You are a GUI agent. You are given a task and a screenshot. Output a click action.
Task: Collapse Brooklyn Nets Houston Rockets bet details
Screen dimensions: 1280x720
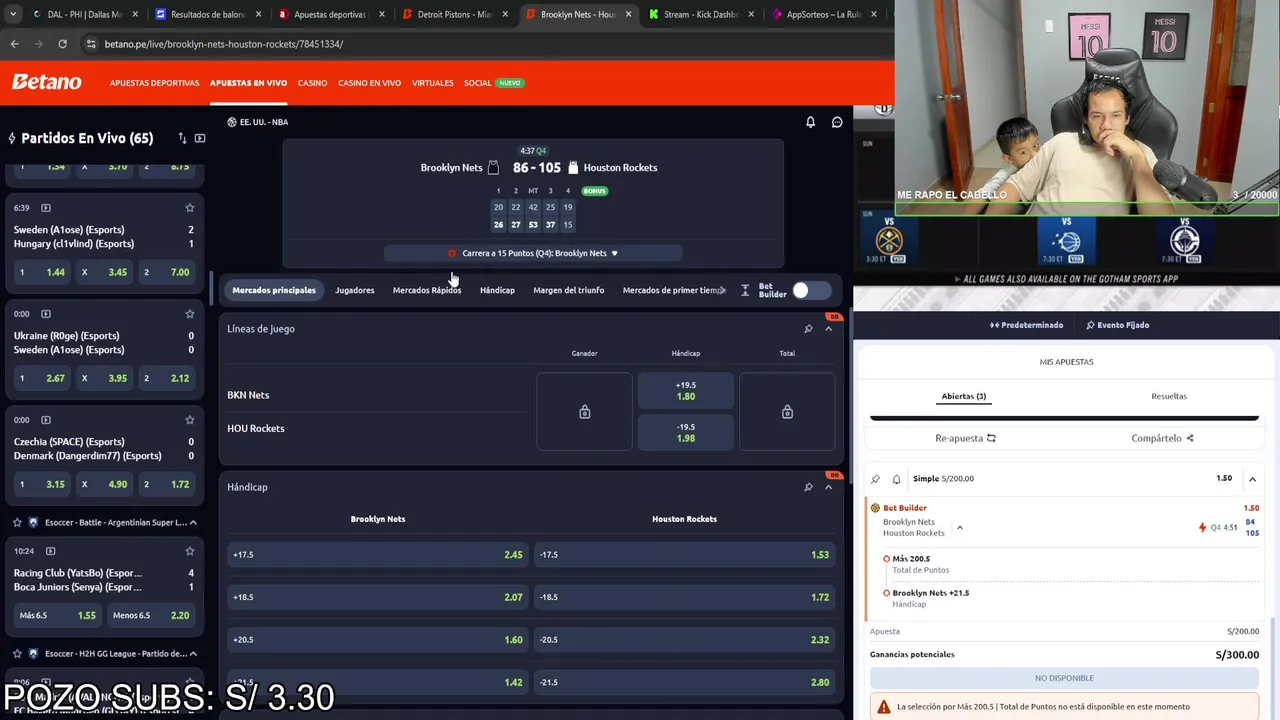959,528
